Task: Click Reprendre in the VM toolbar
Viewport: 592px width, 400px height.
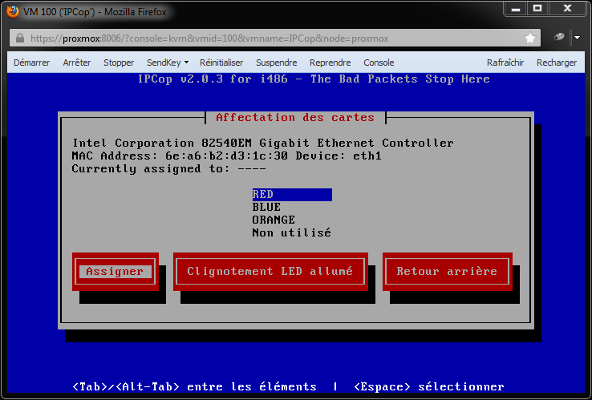Action: 330,63
